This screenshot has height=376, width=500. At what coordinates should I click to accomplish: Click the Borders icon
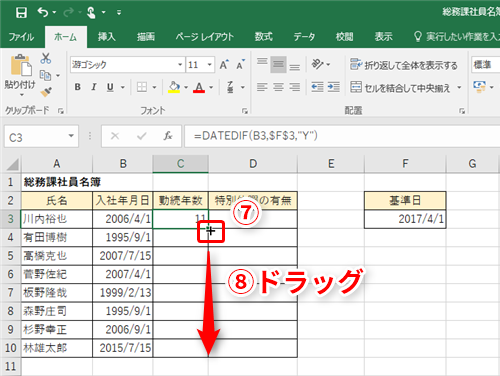pyautogui.click(x=142, y=87)
